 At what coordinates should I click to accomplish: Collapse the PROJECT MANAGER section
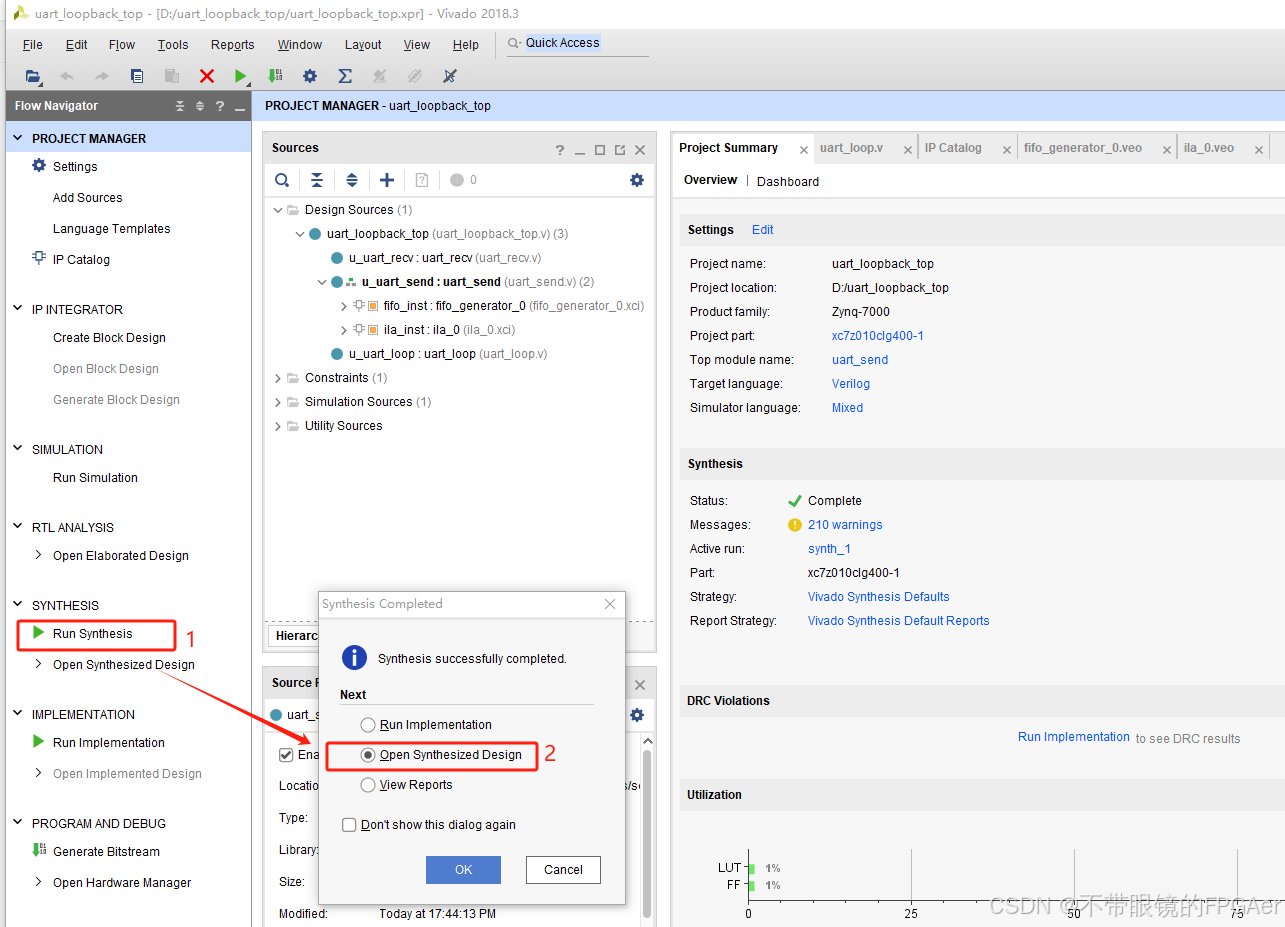point(18,138)
